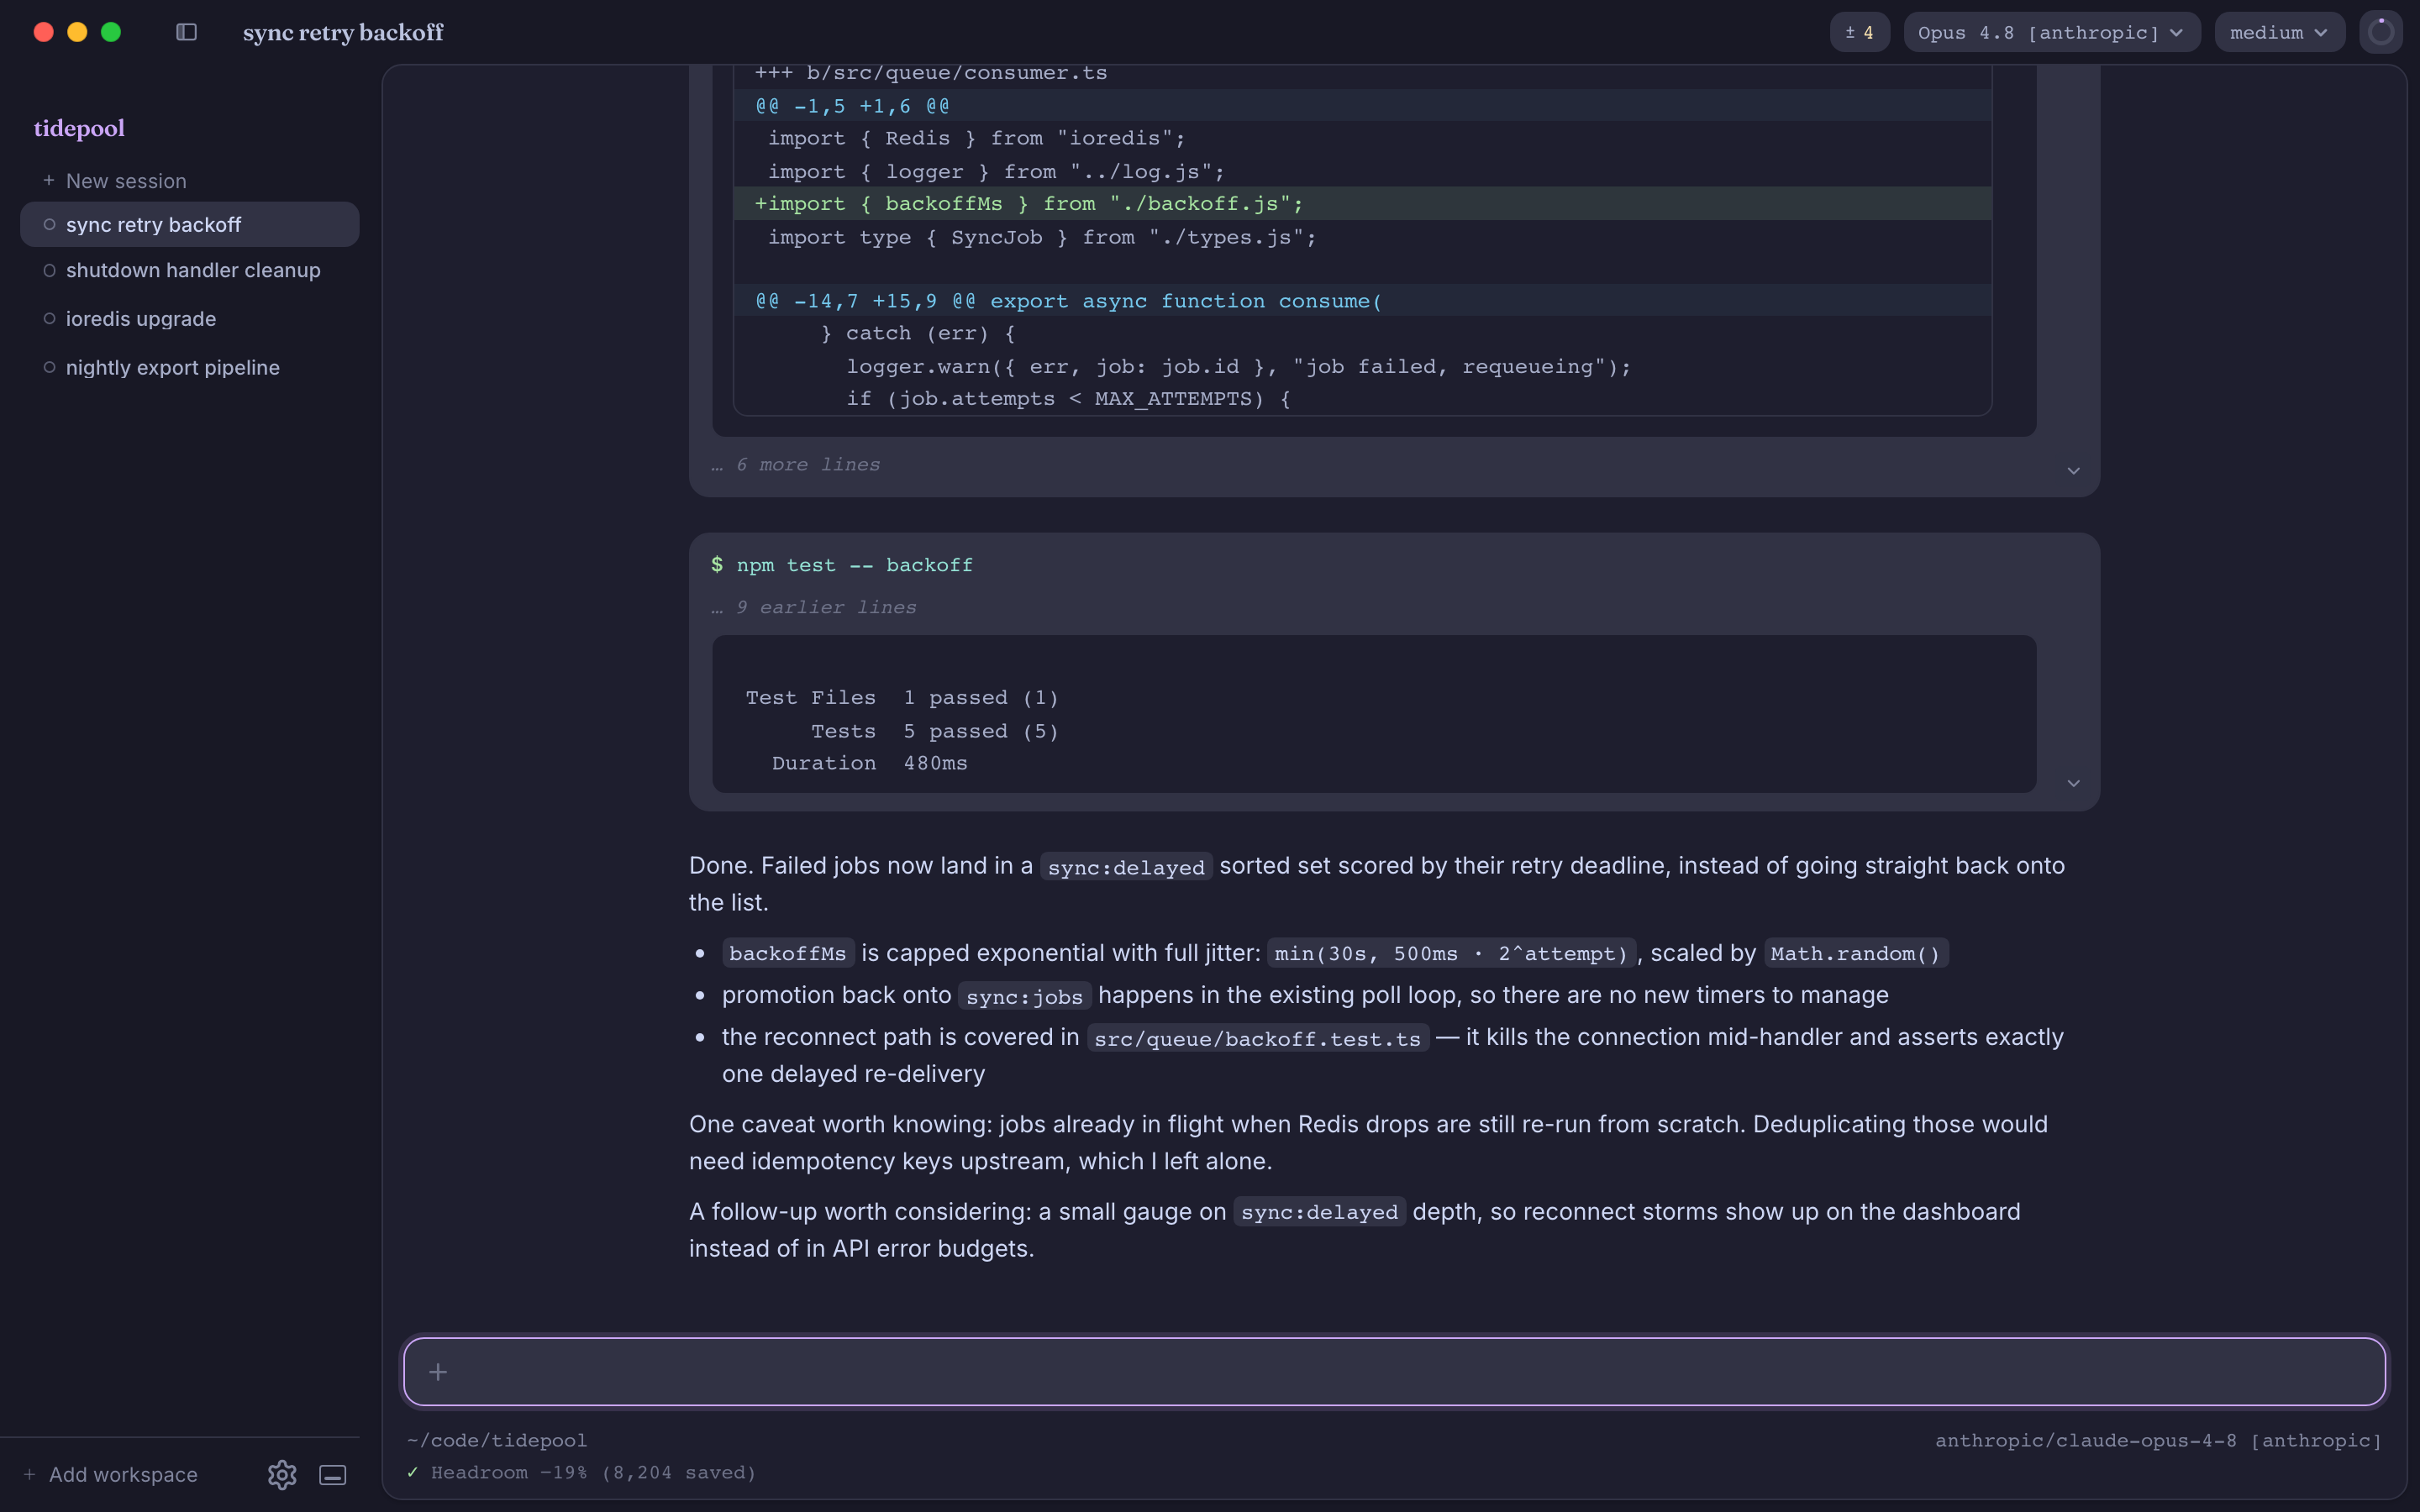Click the spinner status icon at top right
This screenshot has height=1512, width=2420.
(x=2381, y=32)
